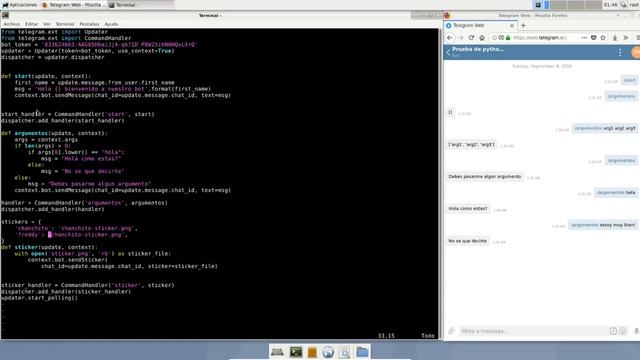
Task: Open page actions three-dot menu in address bar
Action: click(584, 38)
